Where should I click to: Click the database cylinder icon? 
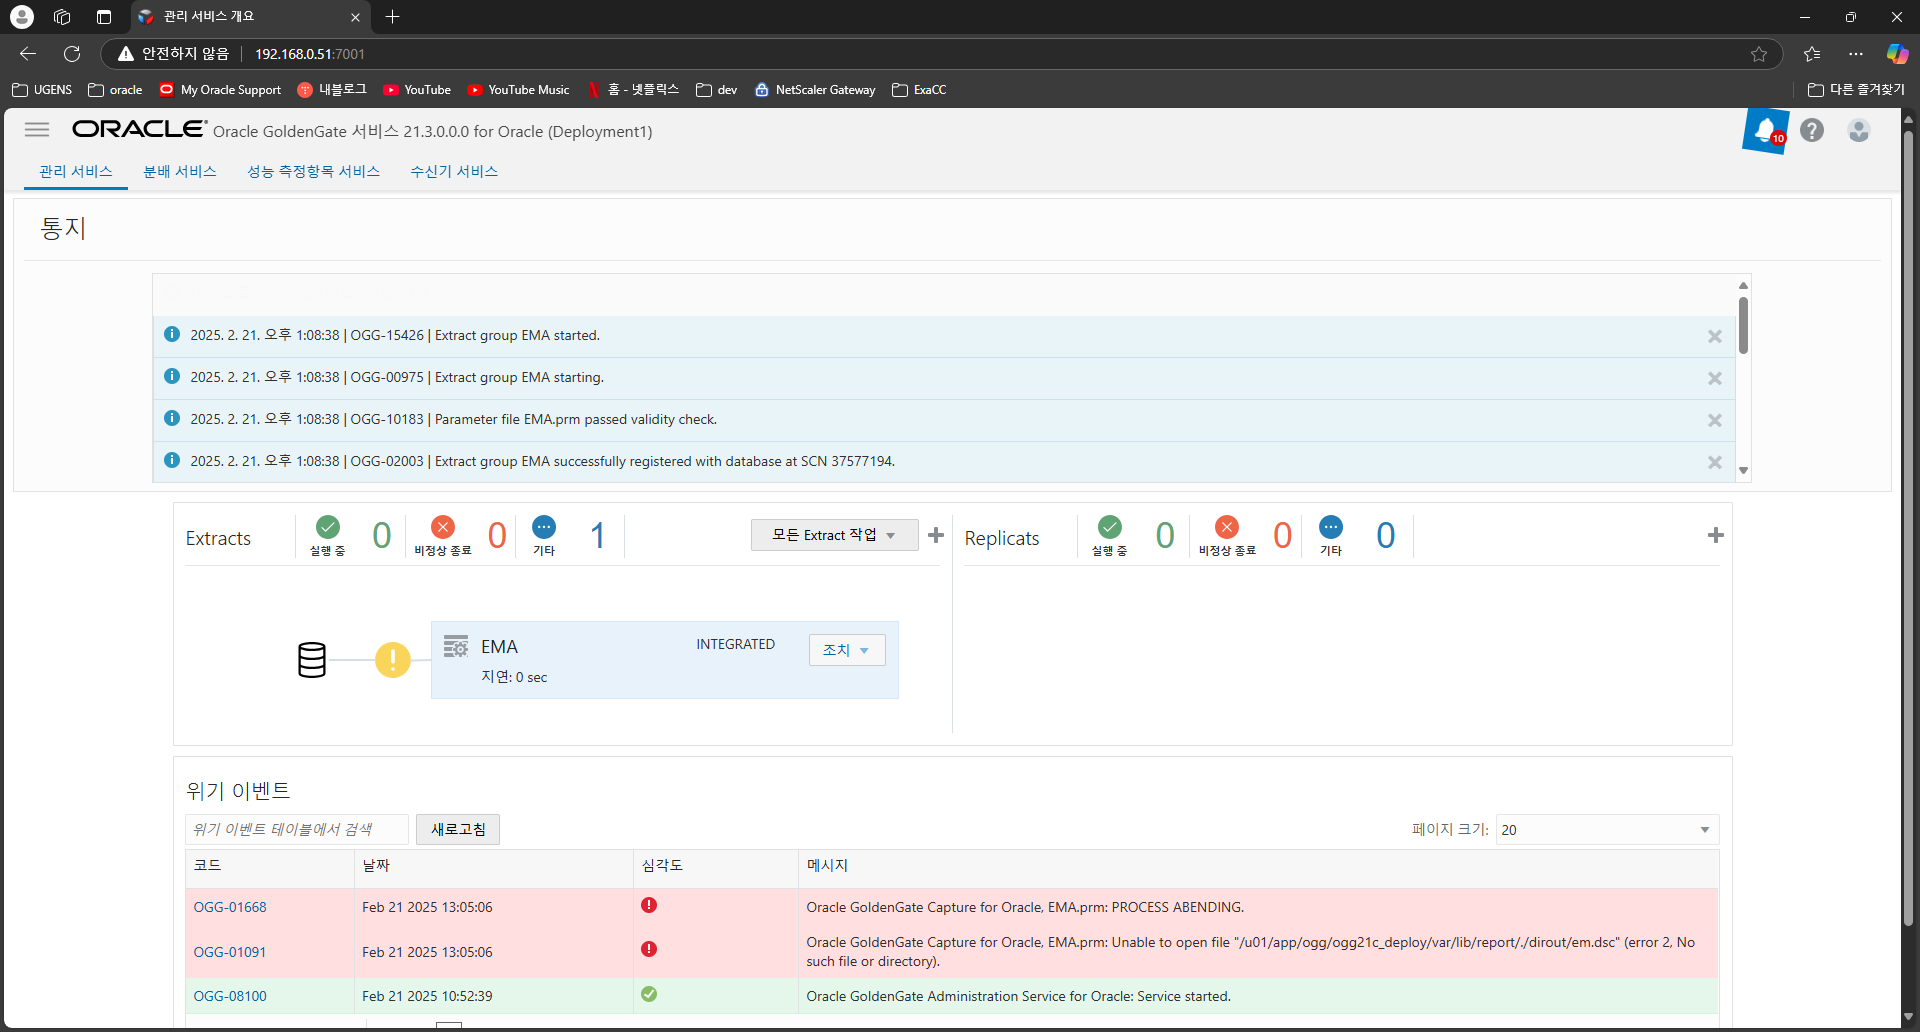312,660
